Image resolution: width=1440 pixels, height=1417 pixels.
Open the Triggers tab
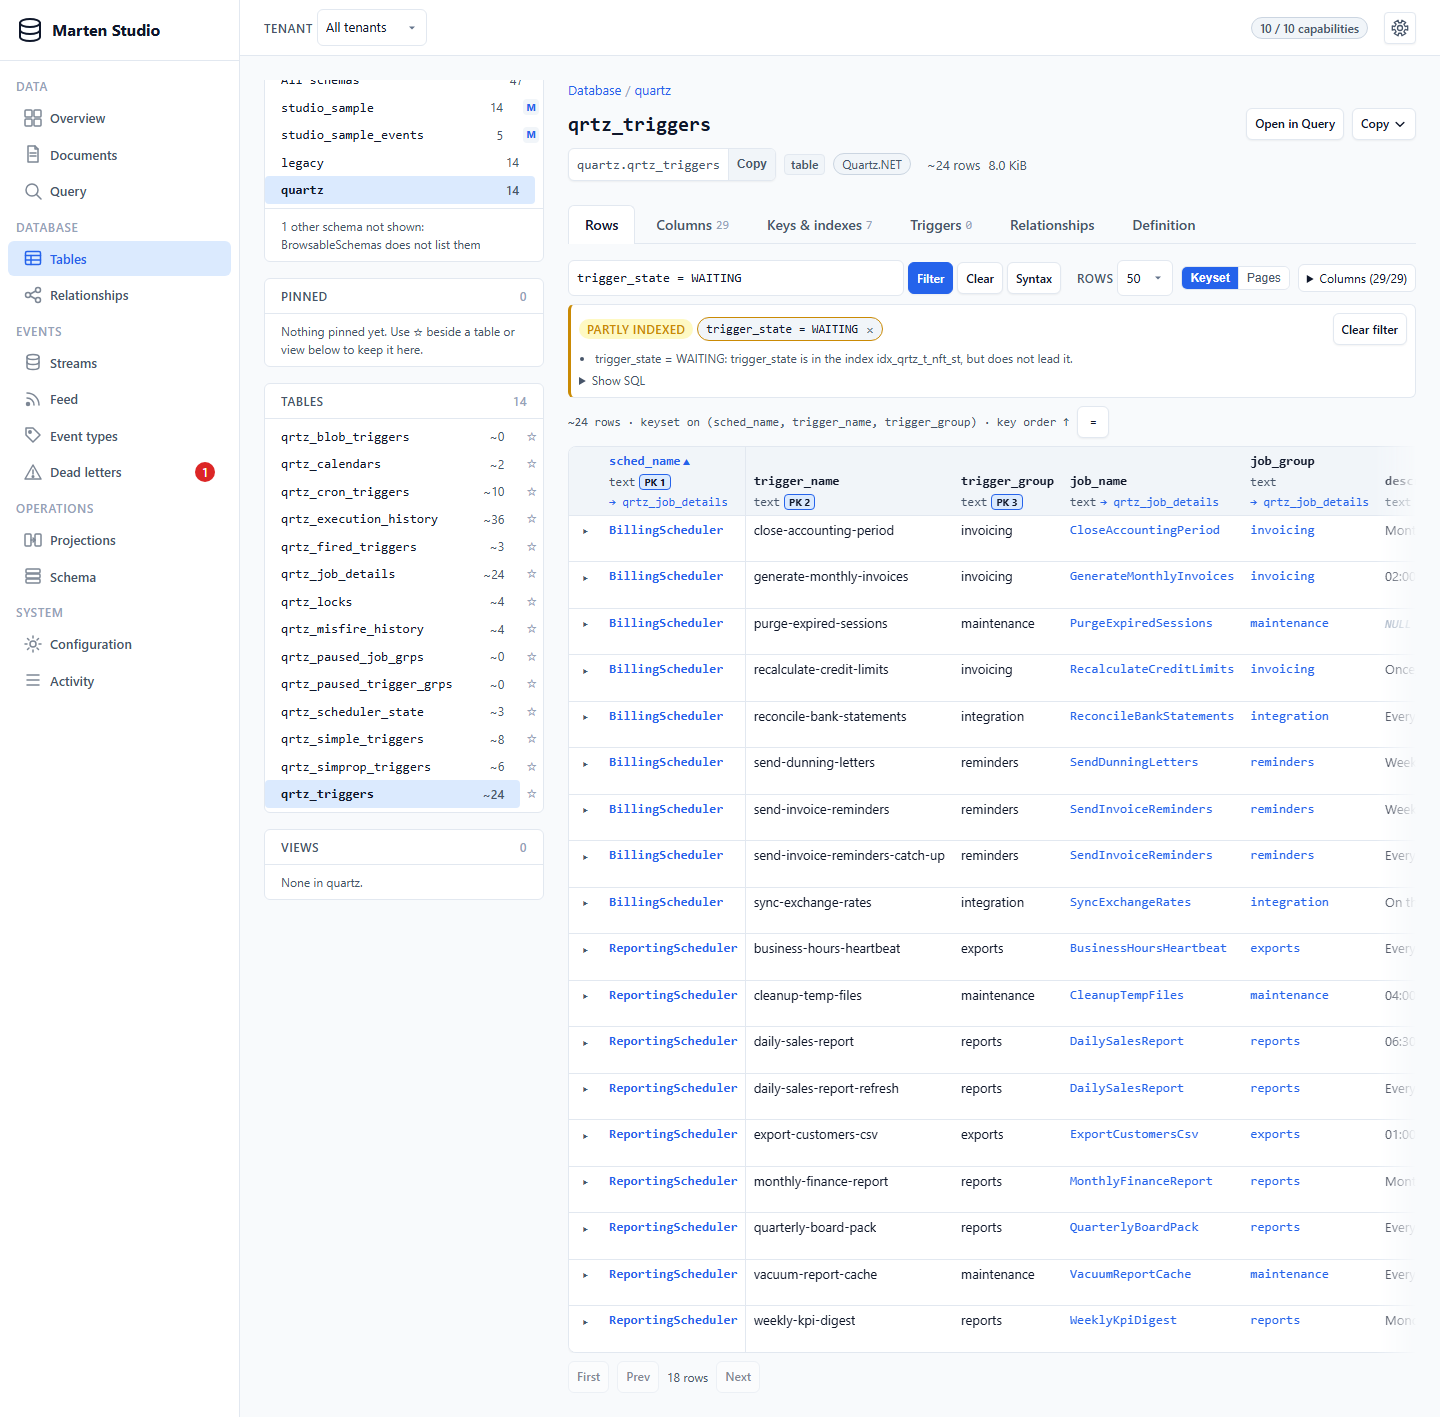click(x=941, y=225)
